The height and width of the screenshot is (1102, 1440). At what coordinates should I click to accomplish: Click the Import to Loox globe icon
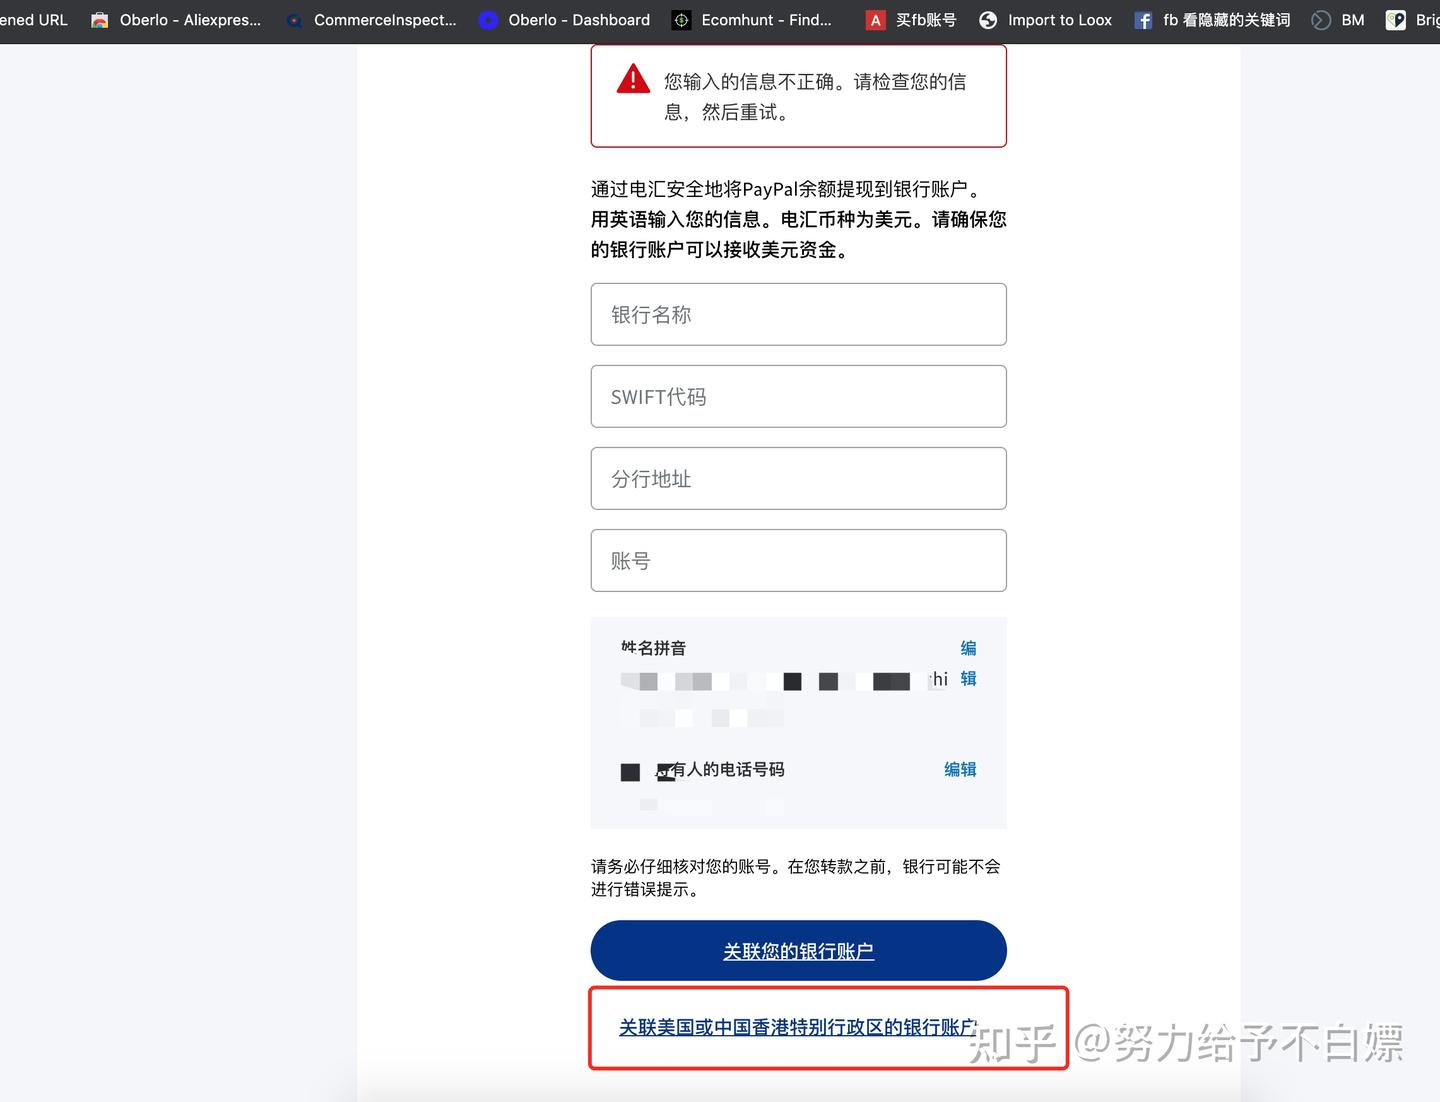(986, 19)
